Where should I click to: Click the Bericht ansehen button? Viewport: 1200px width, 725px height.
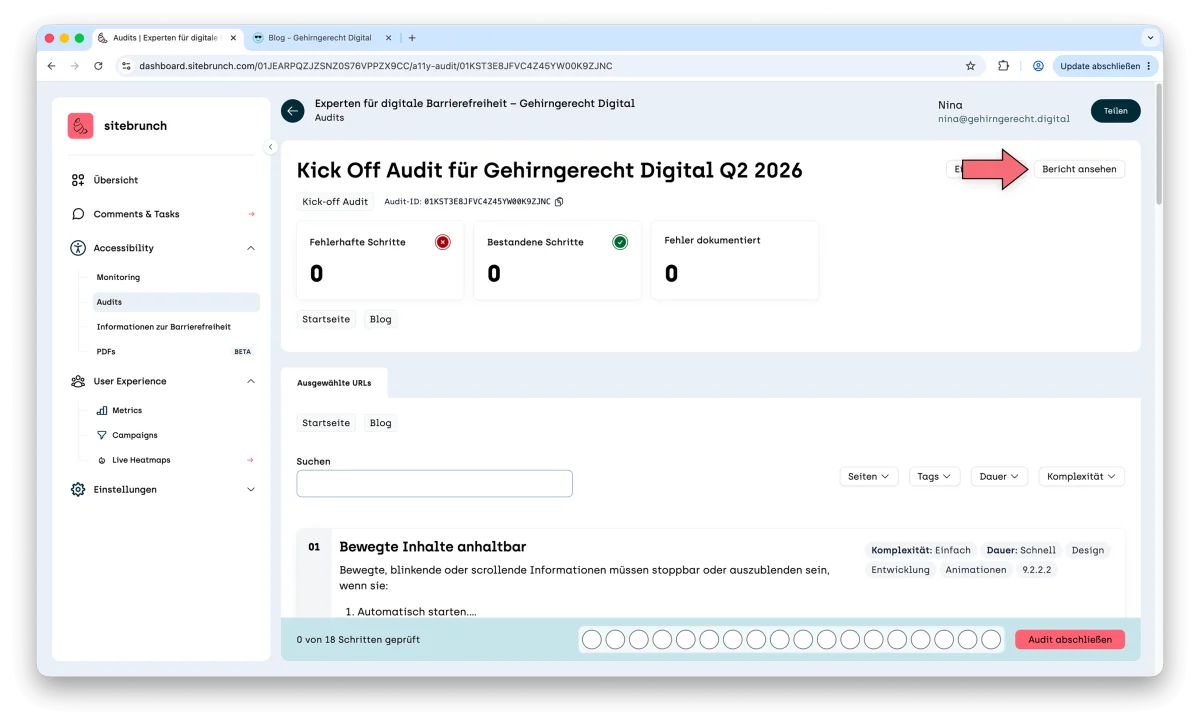(x=1079, y=169)
